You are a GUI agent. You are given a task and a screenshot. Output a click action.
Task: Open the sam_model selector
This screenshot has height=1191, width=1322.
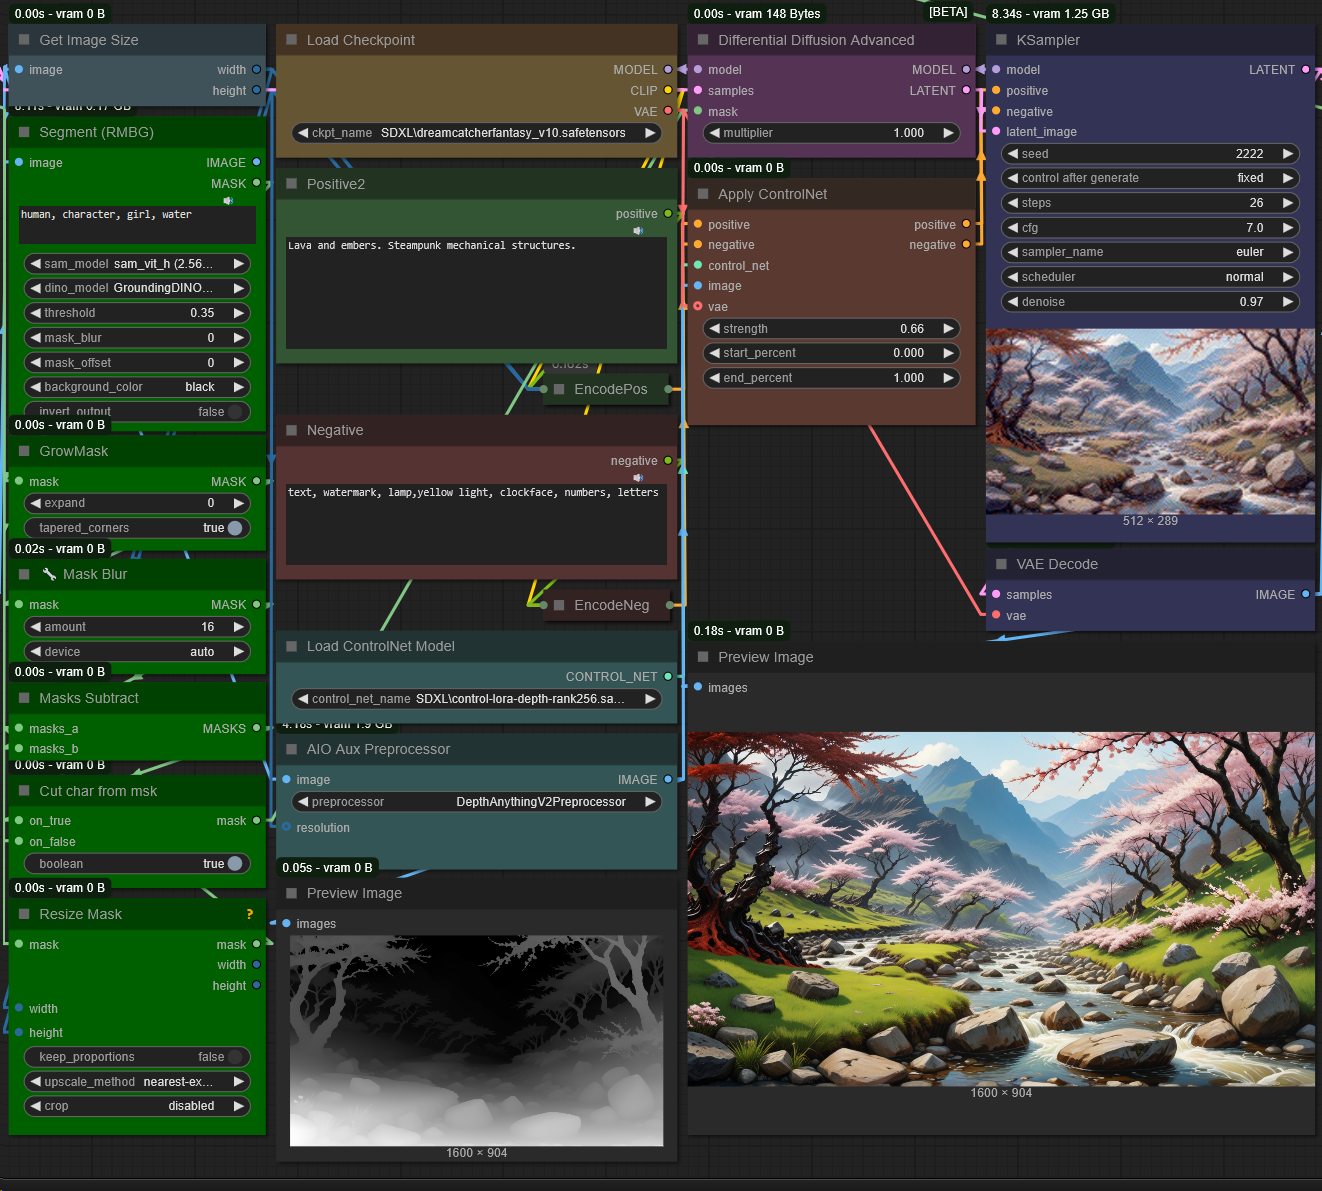[137, 264]
